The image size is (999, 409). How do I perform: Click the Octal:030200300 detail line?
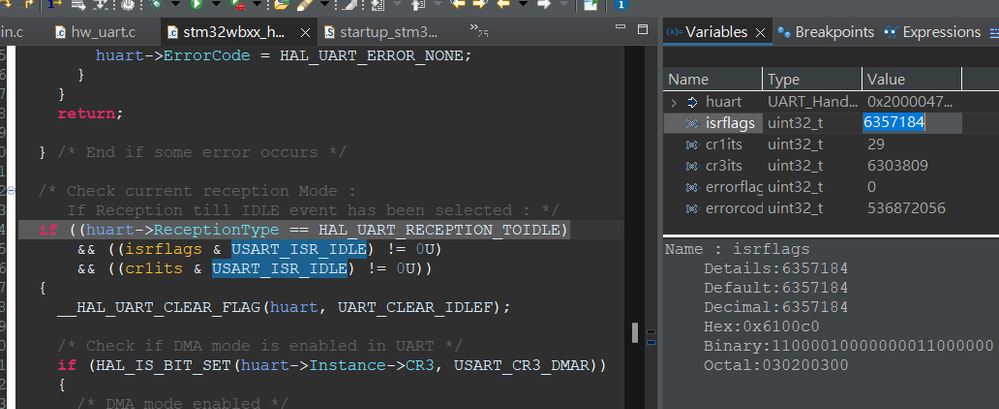click(775, 365)
